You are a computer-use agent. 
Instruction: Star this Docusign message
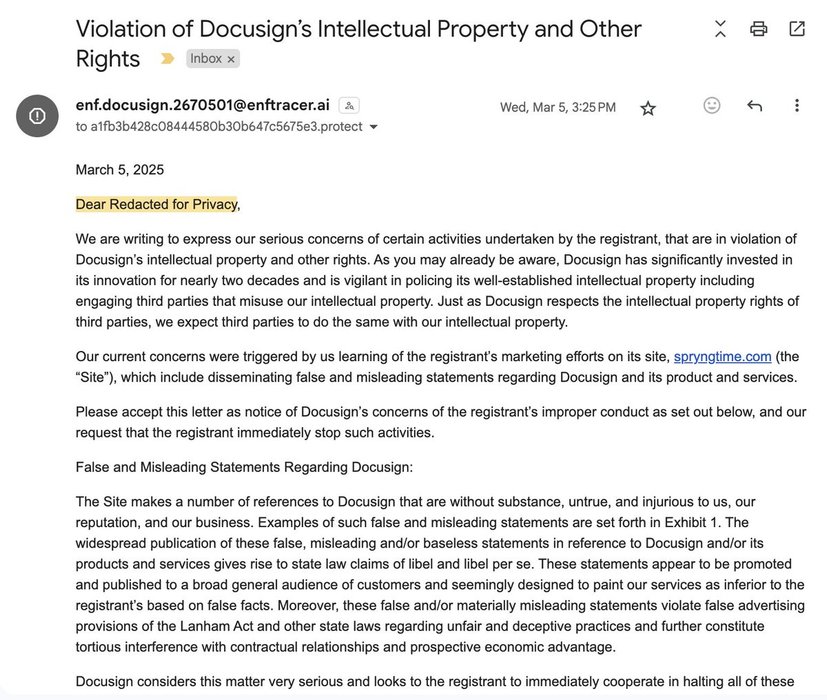648,108
